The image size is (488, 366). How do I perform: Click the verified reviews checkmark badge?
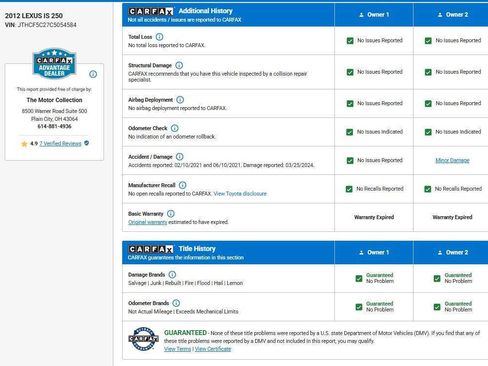(87, 143)
